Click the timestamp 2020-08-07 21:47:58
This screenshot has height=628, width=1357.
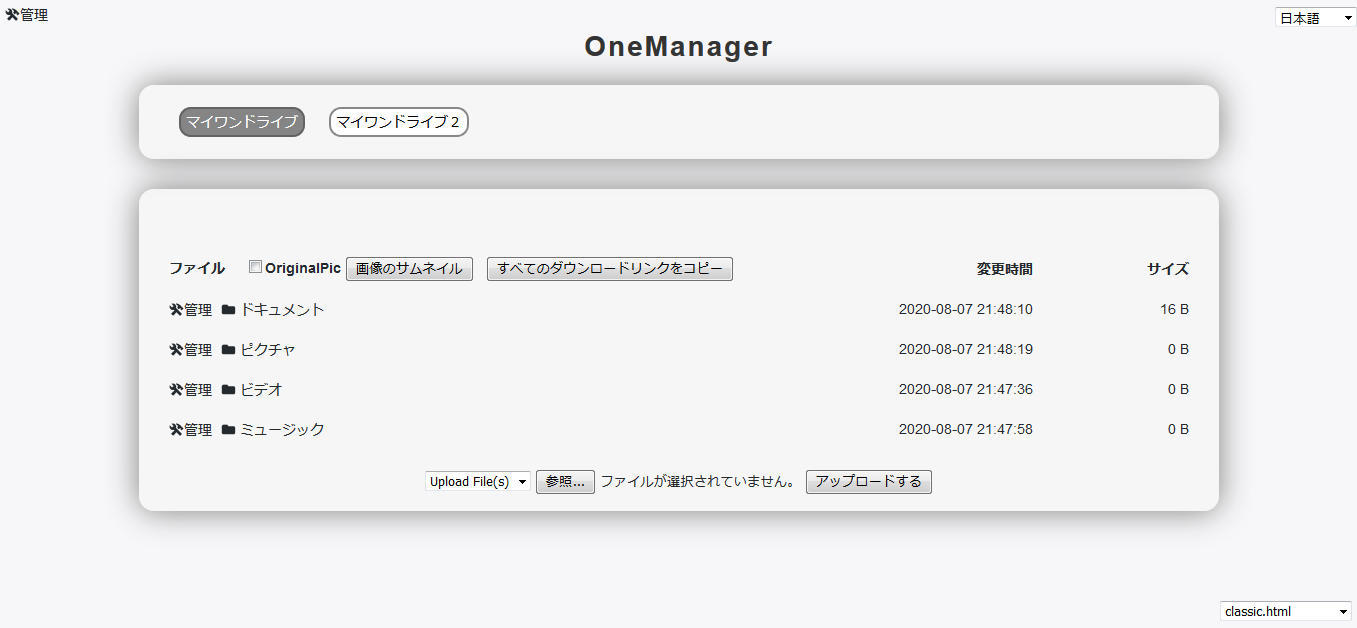pyautogui.click(x=966, y=430)
